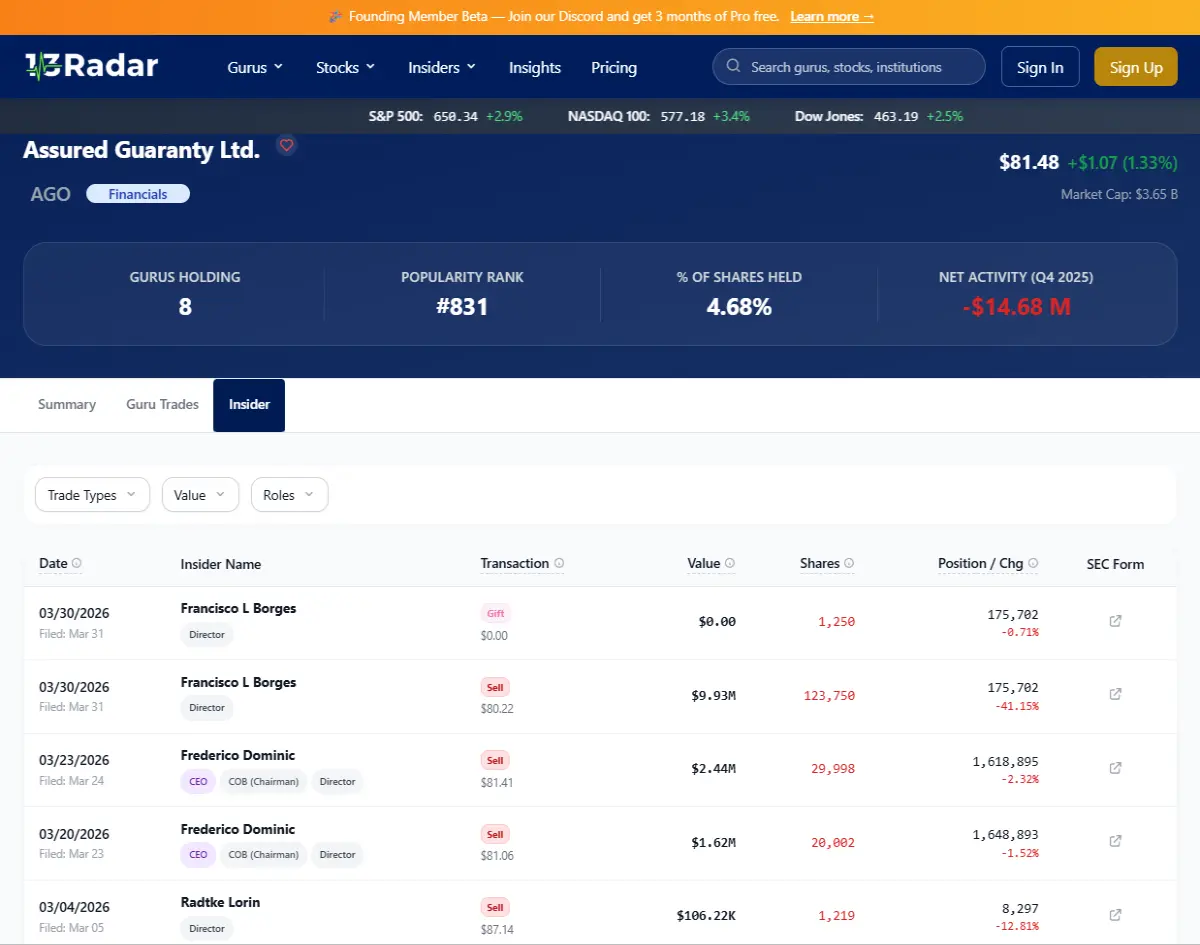
Task: Click the Insider Name column header
Action: point(221,564)
